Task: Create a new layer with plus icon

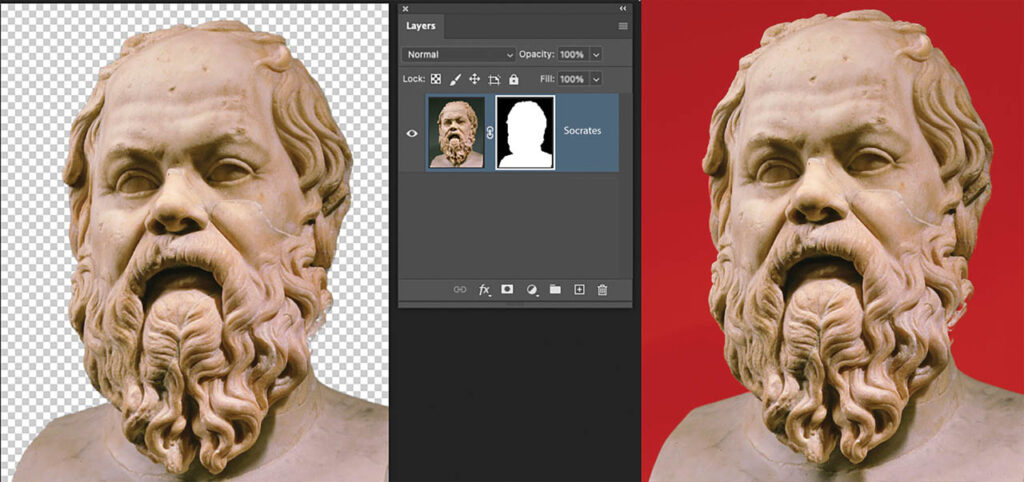Action: coord(579,289)
